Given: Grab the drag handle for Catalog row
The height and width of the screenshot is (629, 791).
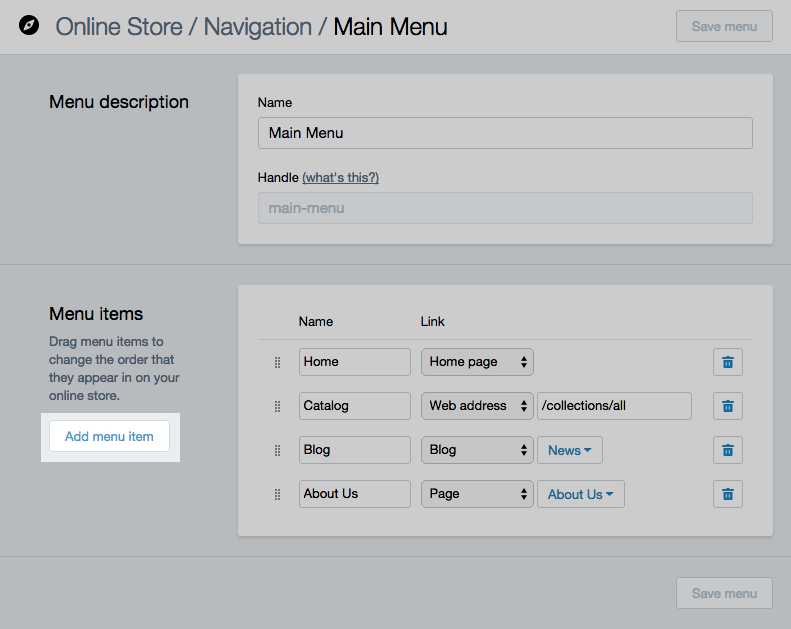Looking at the screenshot, I should [x=277, y=406].
